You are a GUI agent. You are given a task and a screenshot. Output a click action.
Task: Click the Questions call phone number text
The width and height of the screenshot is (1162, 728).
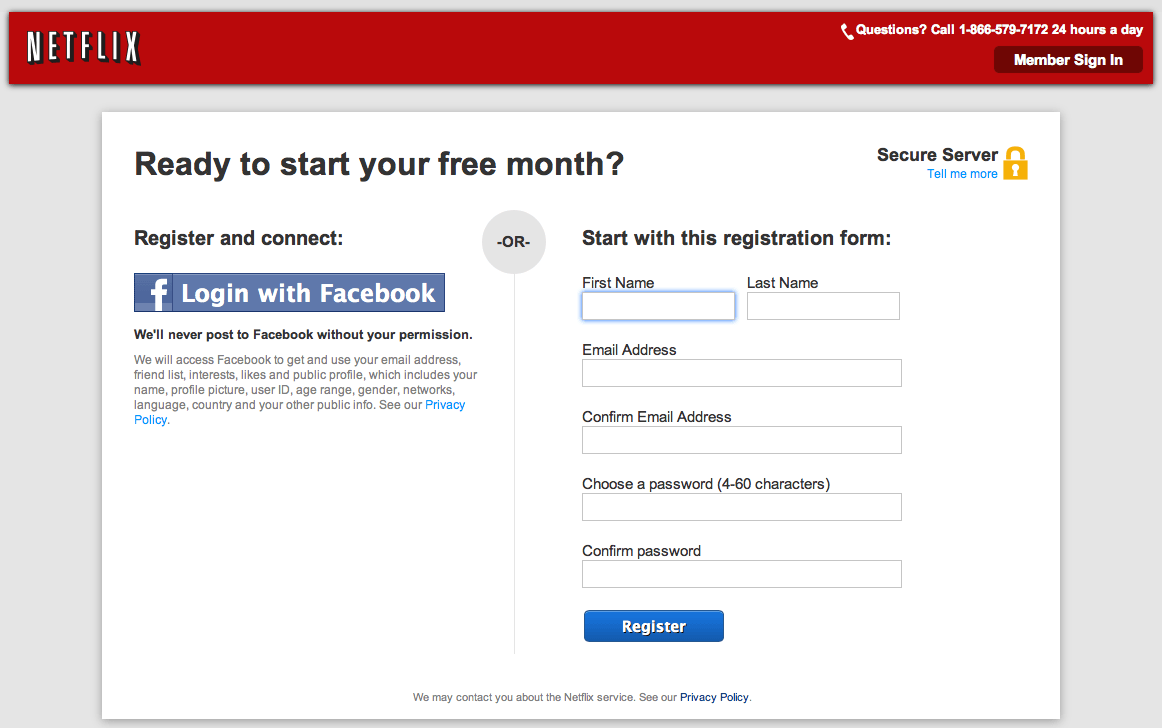click(x=999, y=30)
